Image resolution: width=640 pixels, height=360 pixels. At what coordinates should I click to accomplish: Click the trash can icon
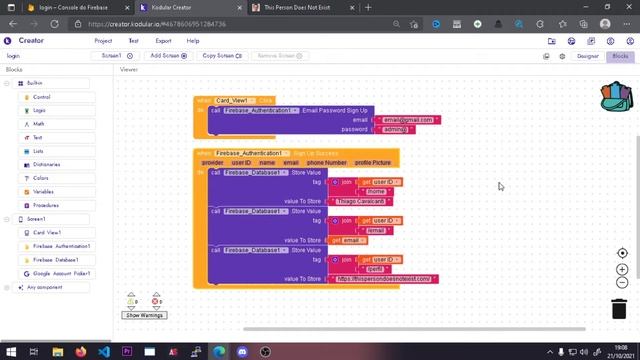pyautogui.click(x=619, y=309)
